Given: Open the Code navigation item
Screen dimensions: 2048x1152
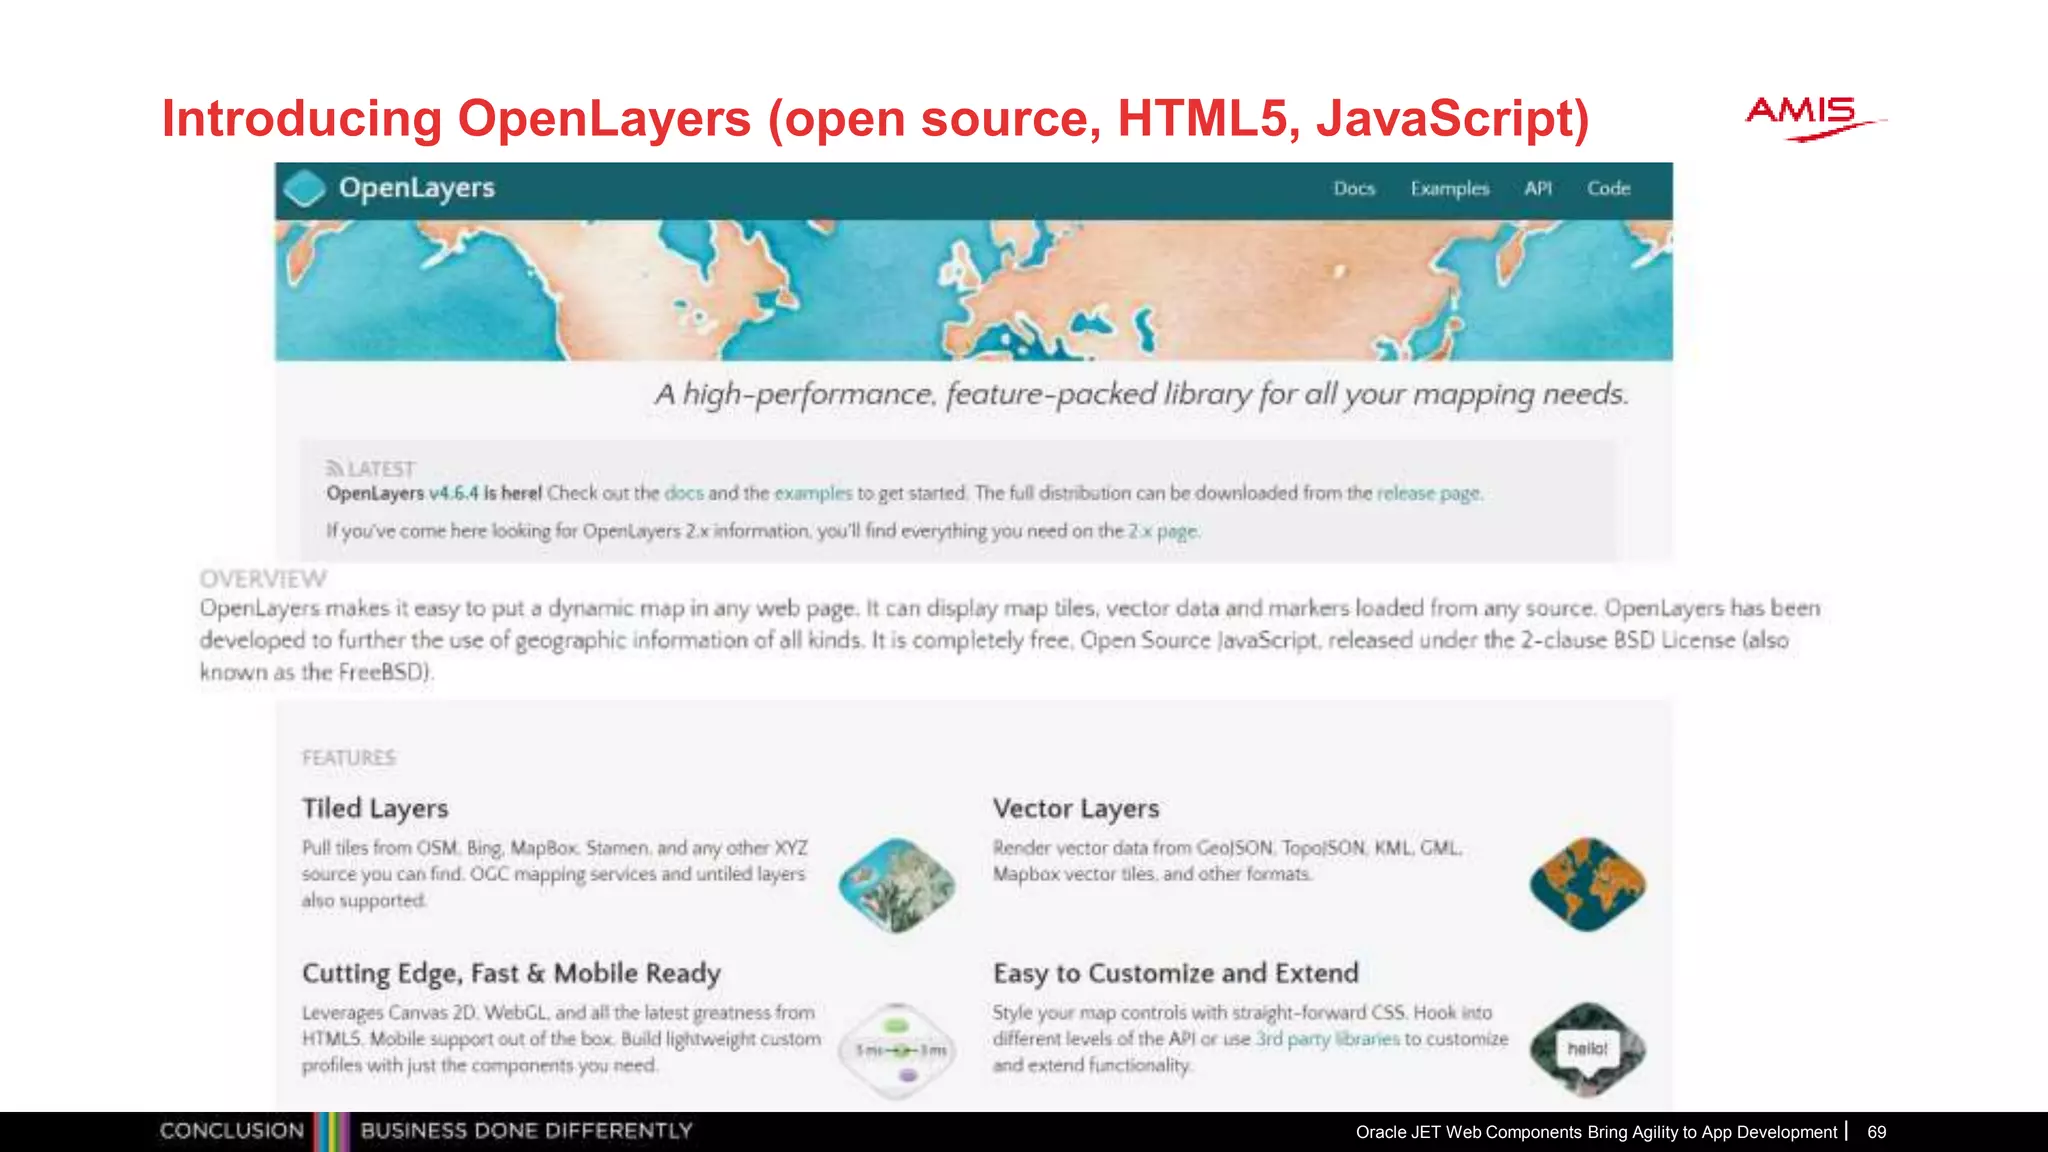Looking at the screenshot, I should click(x=1608, y=189).
